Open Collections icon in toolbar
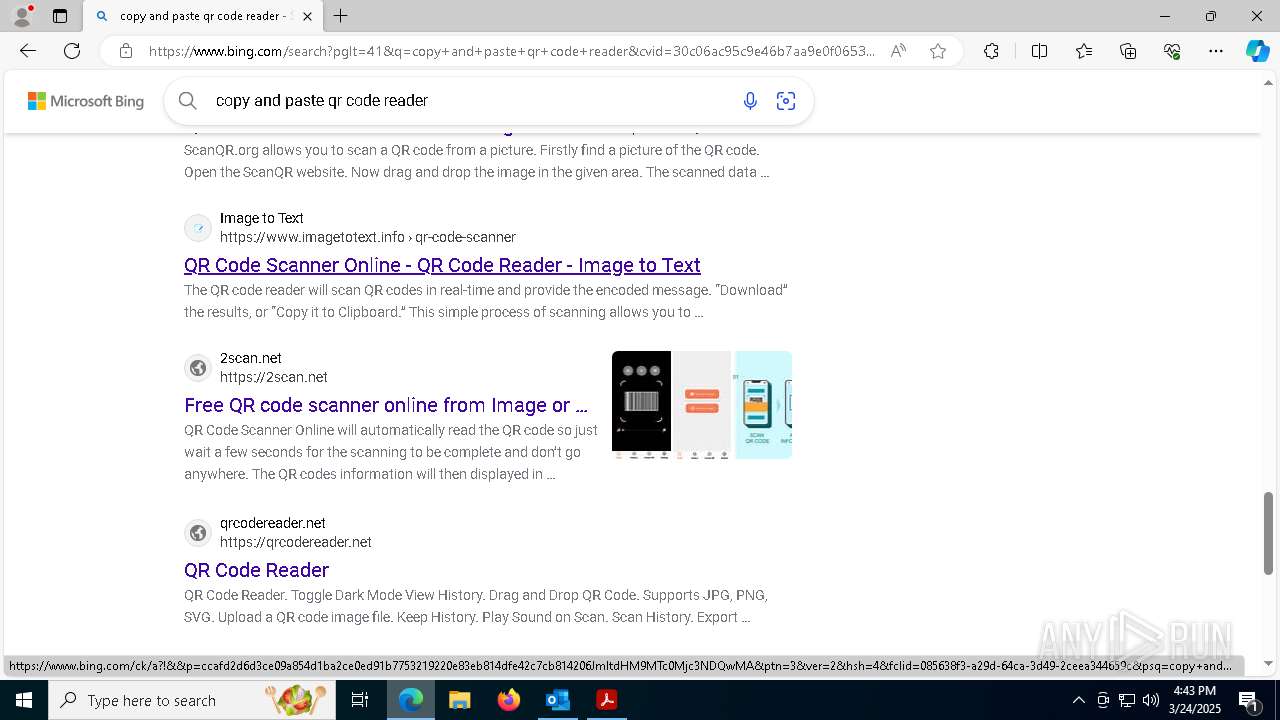The height and width of the screenshot is (720, 1280). (x=1128, y=51)
